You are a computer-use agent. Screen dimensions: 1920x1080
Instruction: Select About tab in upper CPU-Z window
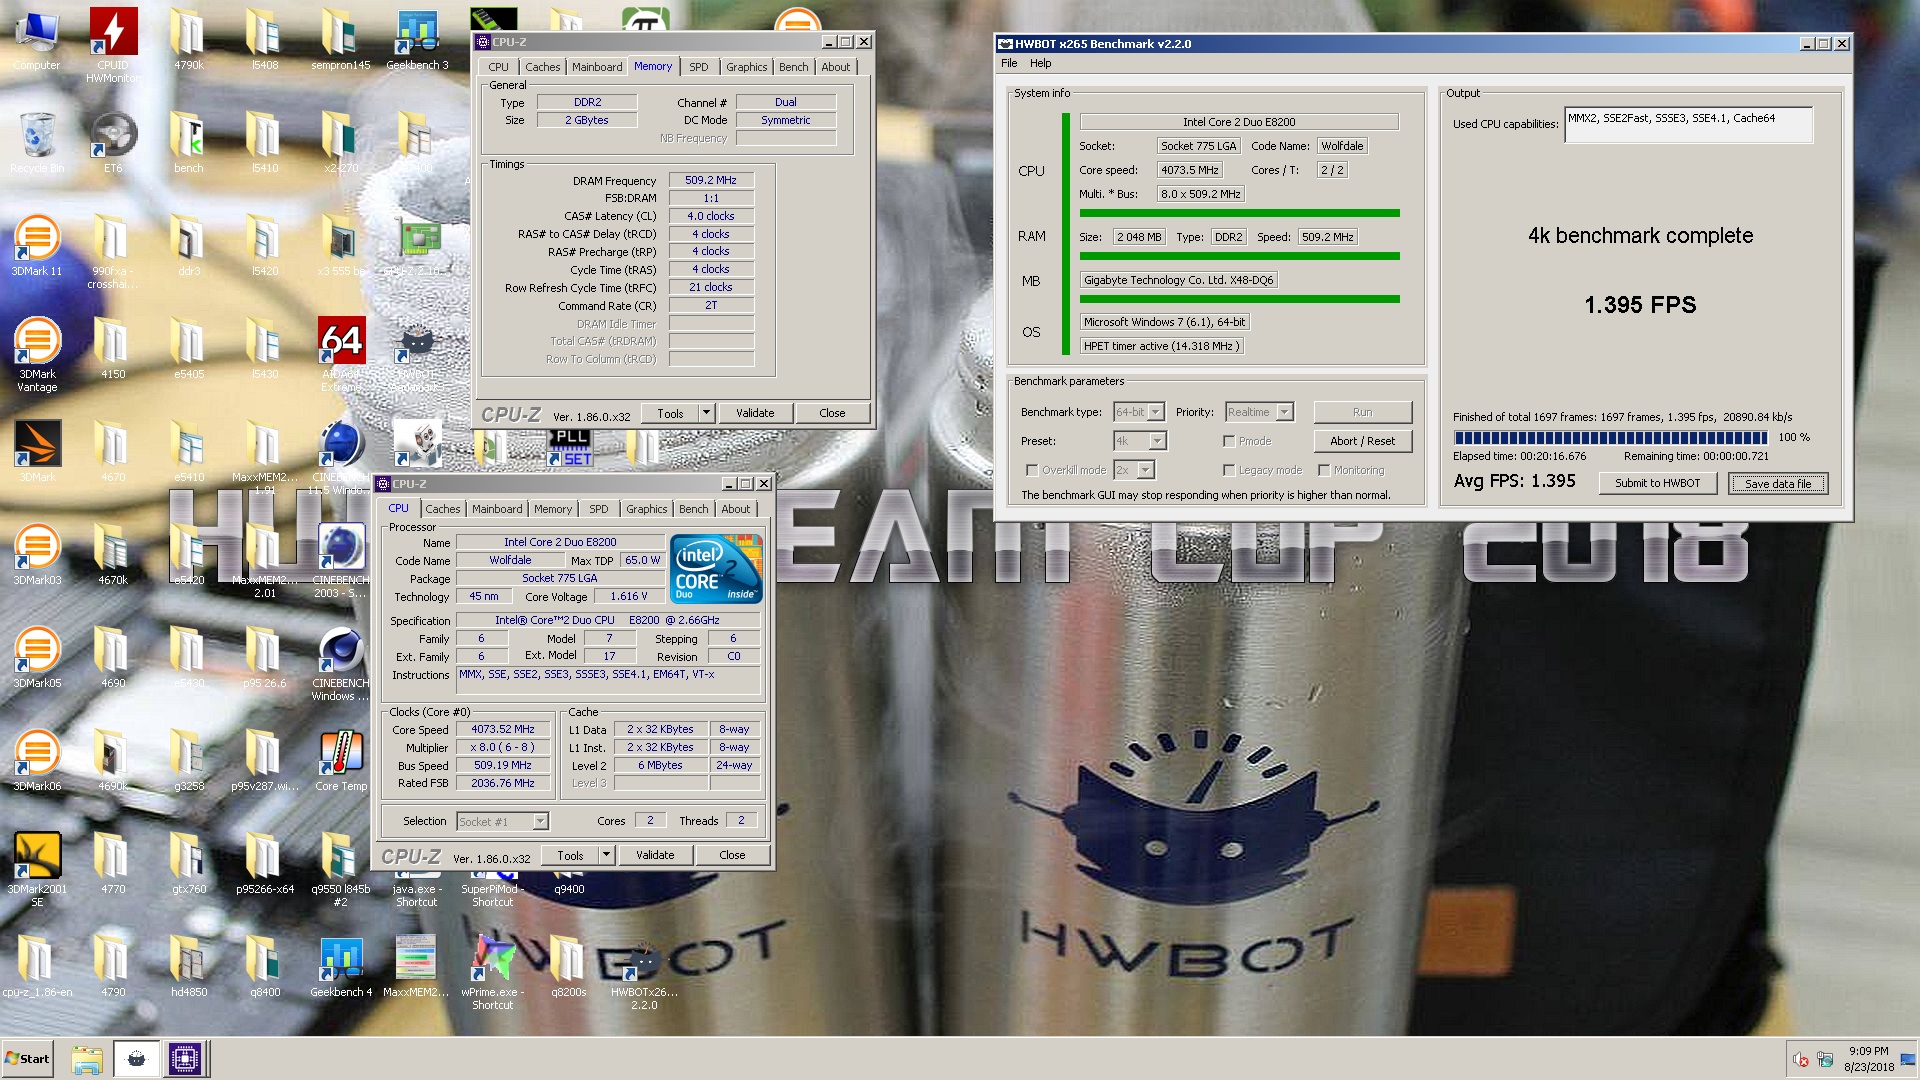pyautogui.click(x=836, y=67)
